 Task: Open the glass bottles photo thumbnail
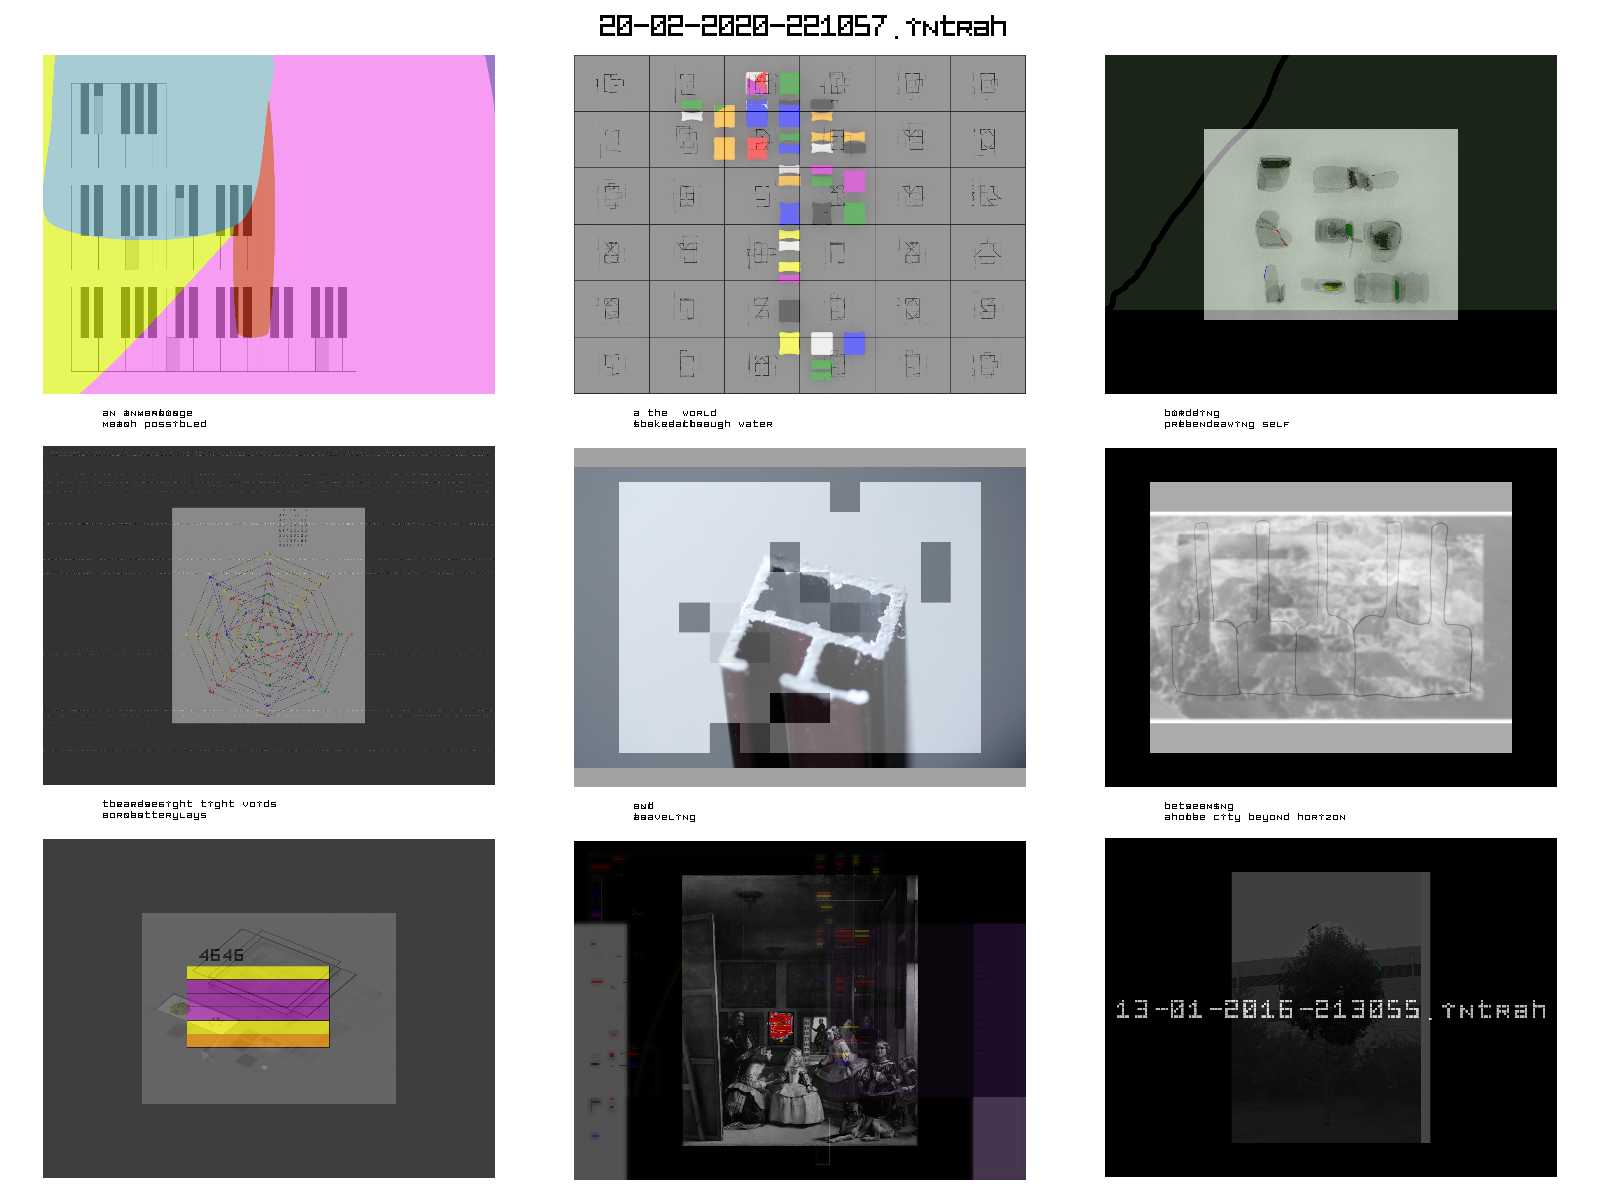1330,224
